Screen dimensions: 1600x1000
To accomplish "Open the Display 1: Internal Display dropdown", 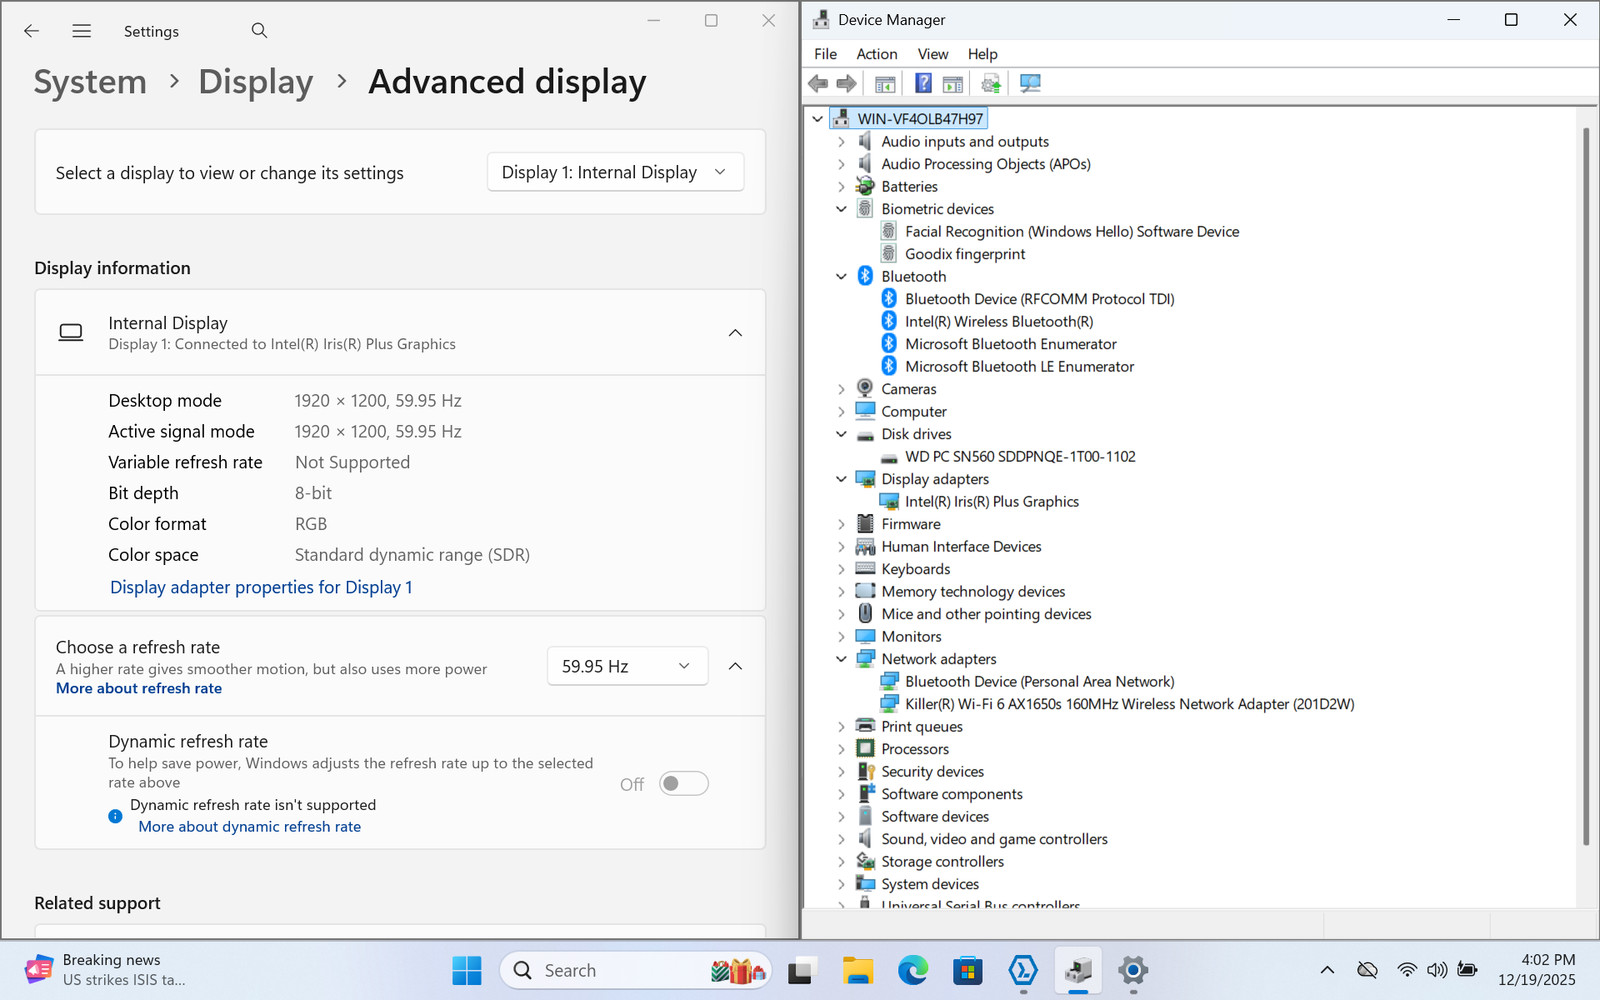I will tap(616, 172).
